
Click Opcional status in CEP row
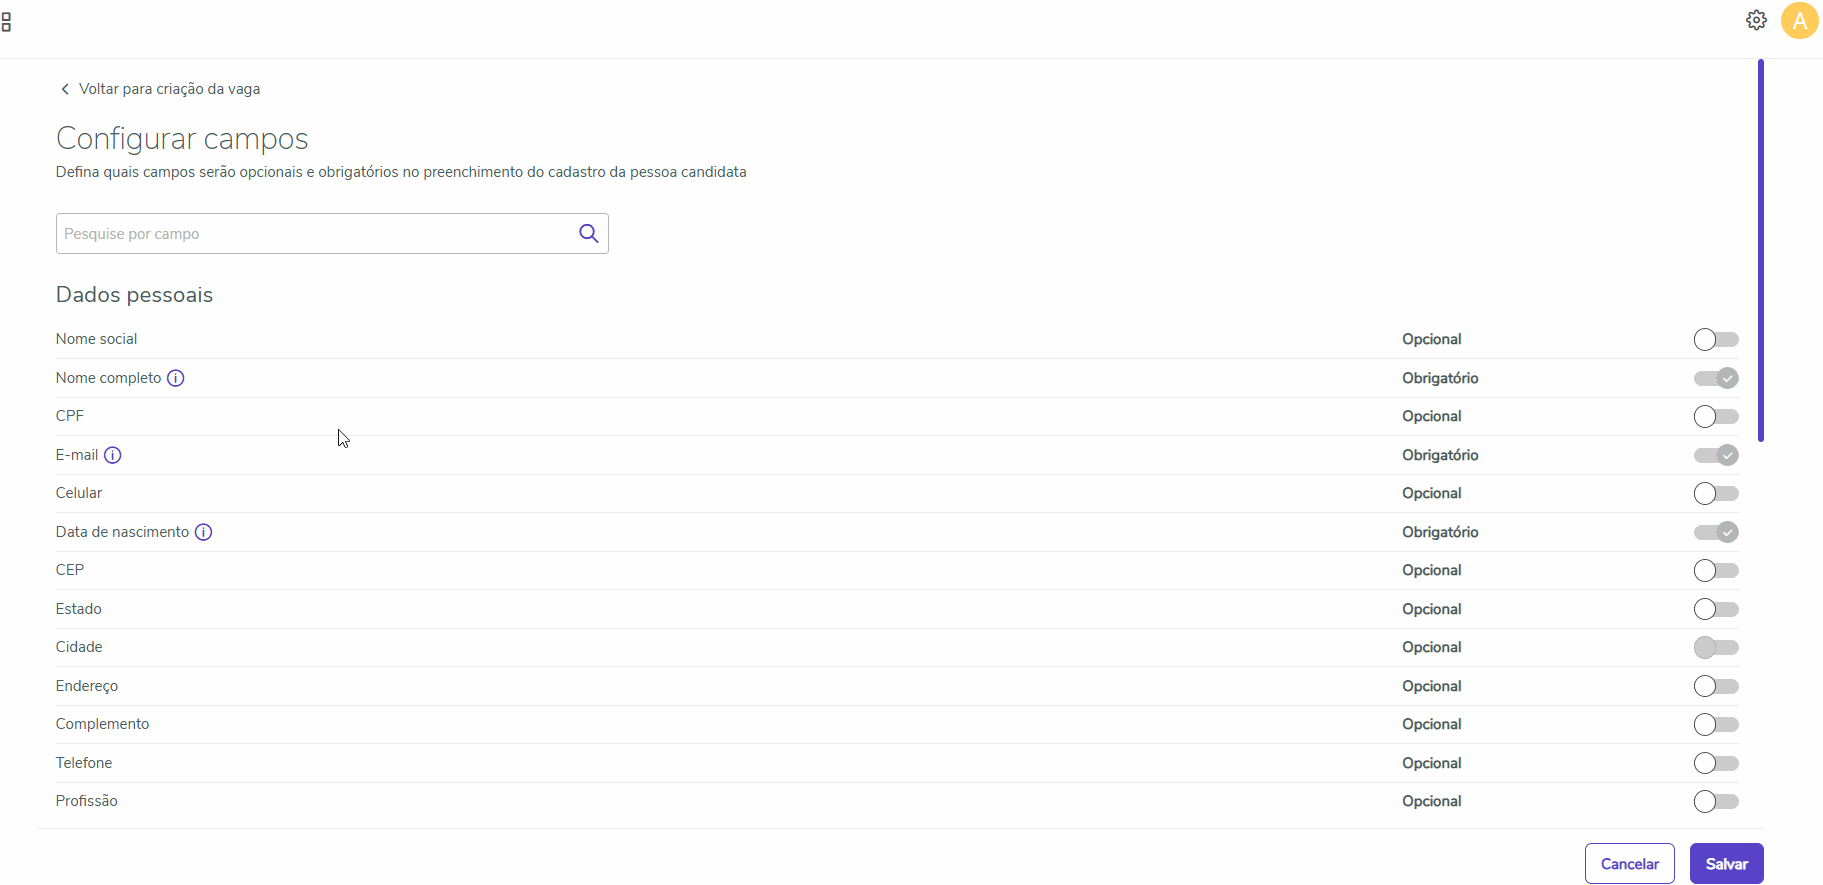[1432, 570]
